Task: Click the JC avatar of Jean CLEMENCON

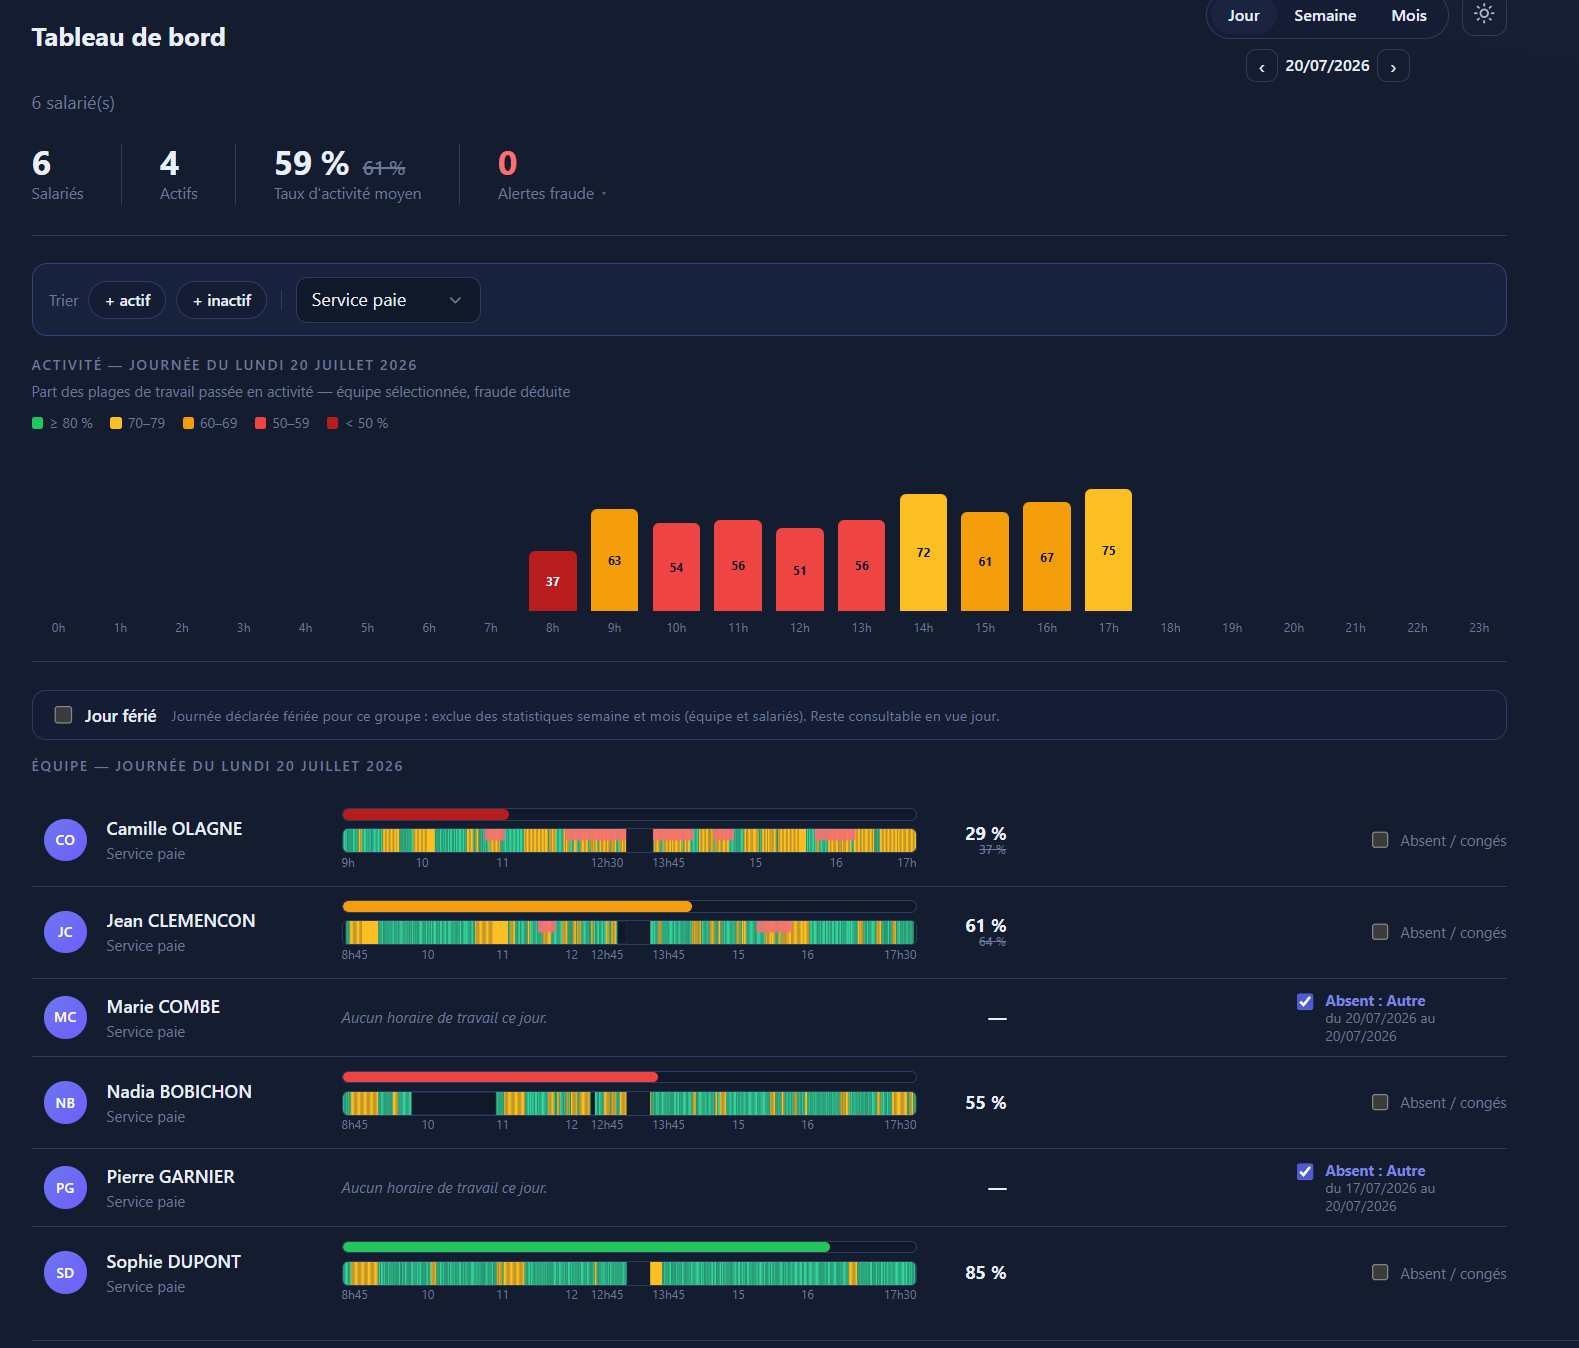Action: pyautogui.click(x=65, y=932)
